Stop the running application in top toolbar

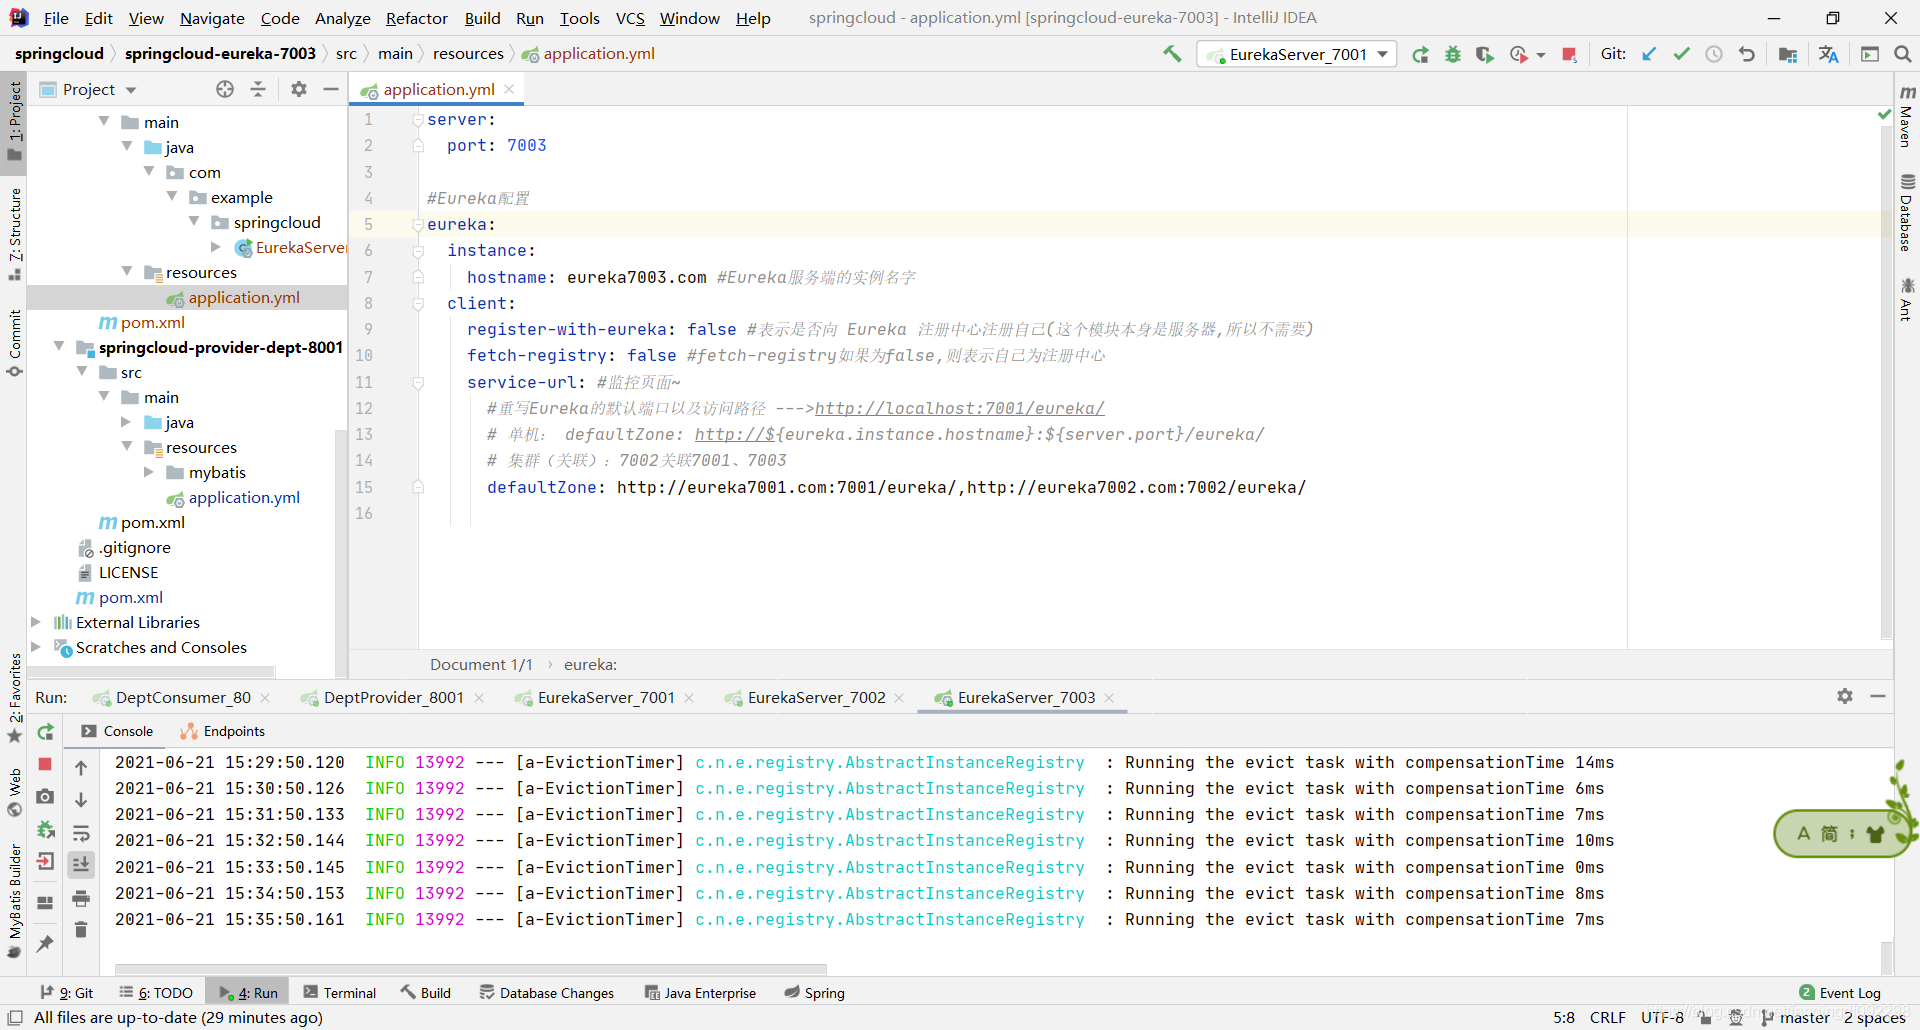1569,54
